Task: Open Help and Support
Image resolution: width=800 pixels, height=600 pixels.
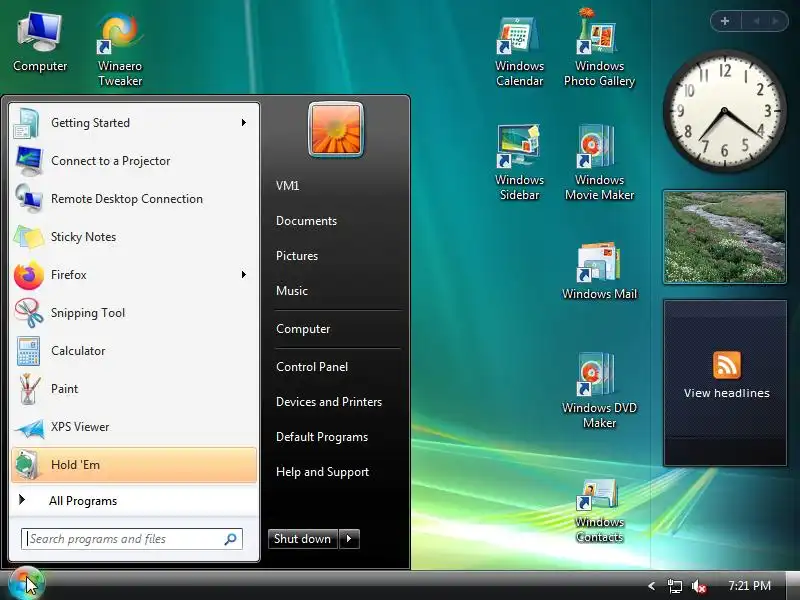Action: click(x=322, y=472)
